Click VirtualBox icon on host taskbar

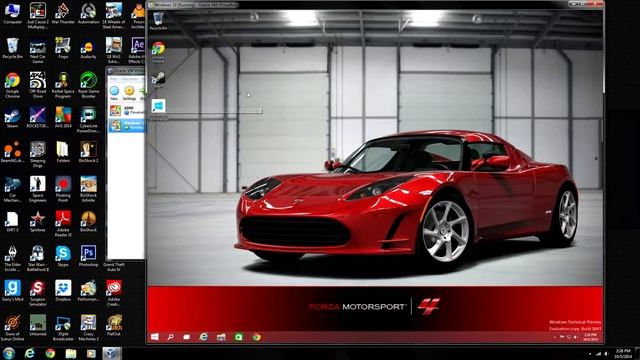pyautogui.click(x=112, y=353)
